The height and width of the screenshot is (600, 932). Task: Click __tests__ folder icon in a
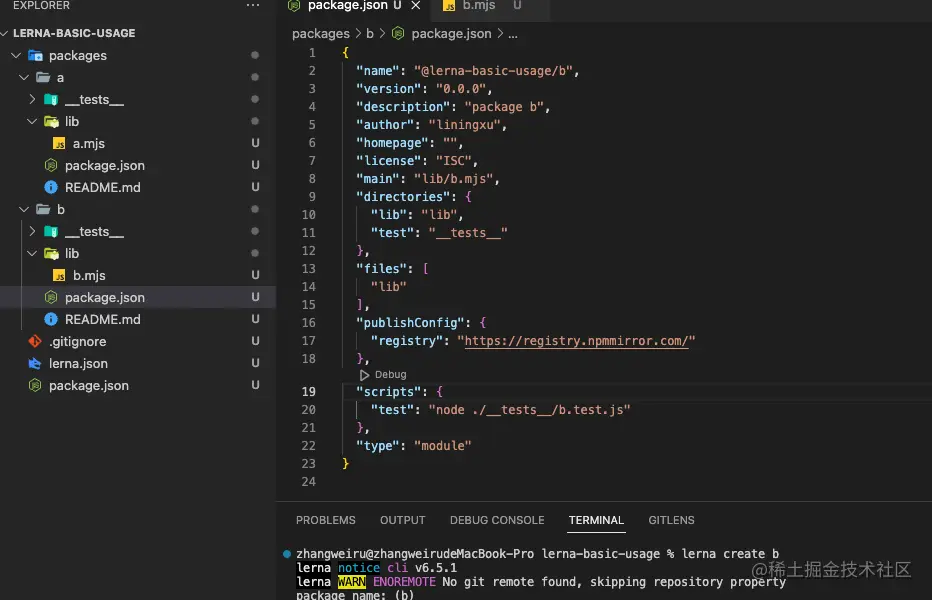51,99
